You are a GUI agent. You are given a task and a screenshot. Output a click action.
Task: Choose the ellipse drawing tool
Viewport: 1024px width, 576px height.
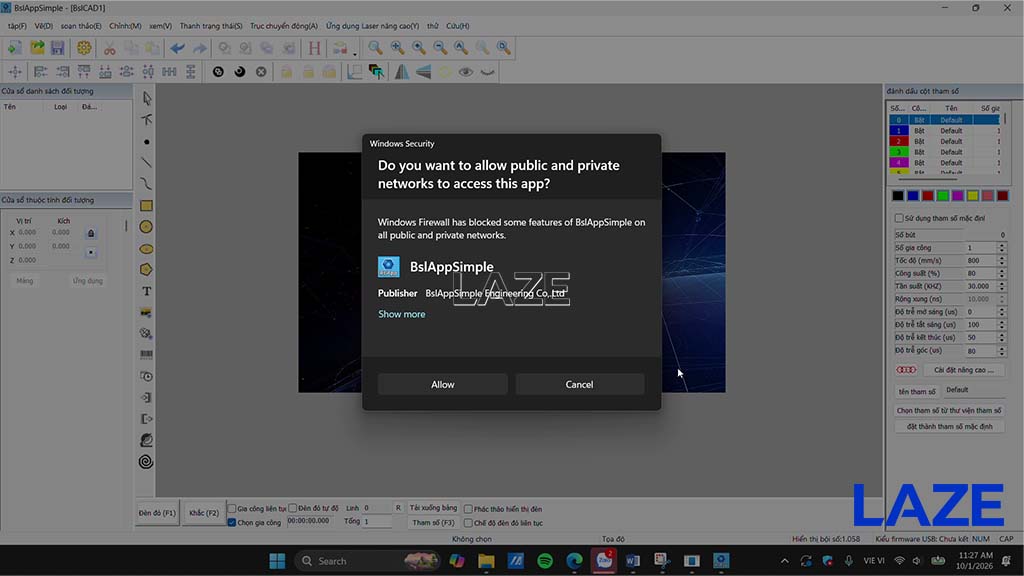tap(146, 249)
